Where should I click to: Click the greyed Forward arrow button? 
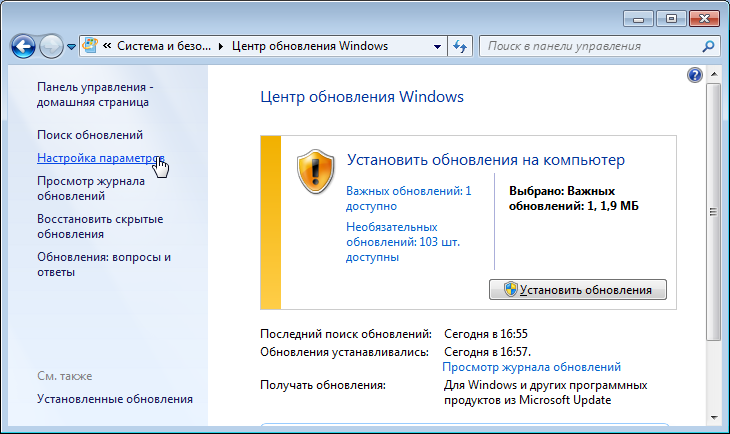click(x=51, y=47)
